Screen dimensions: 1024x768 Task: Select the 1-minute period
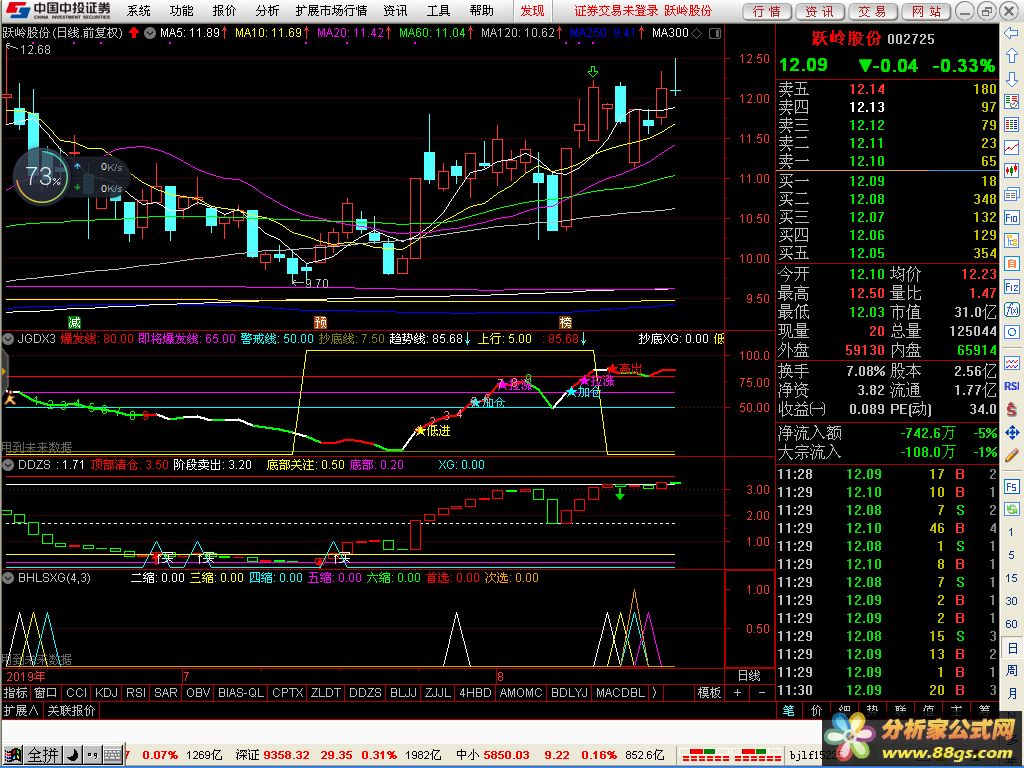tap(1011, 532)
